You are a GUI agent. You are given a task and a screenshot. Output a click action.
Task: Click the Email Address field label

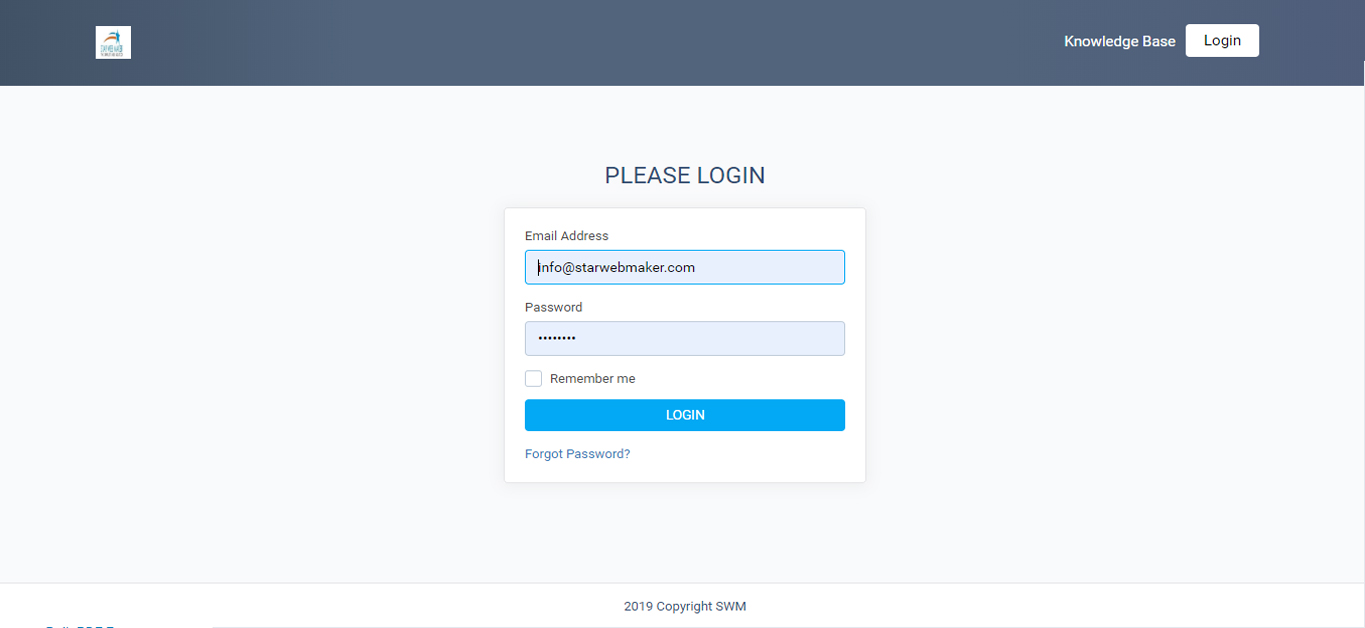tap(566, 236)
